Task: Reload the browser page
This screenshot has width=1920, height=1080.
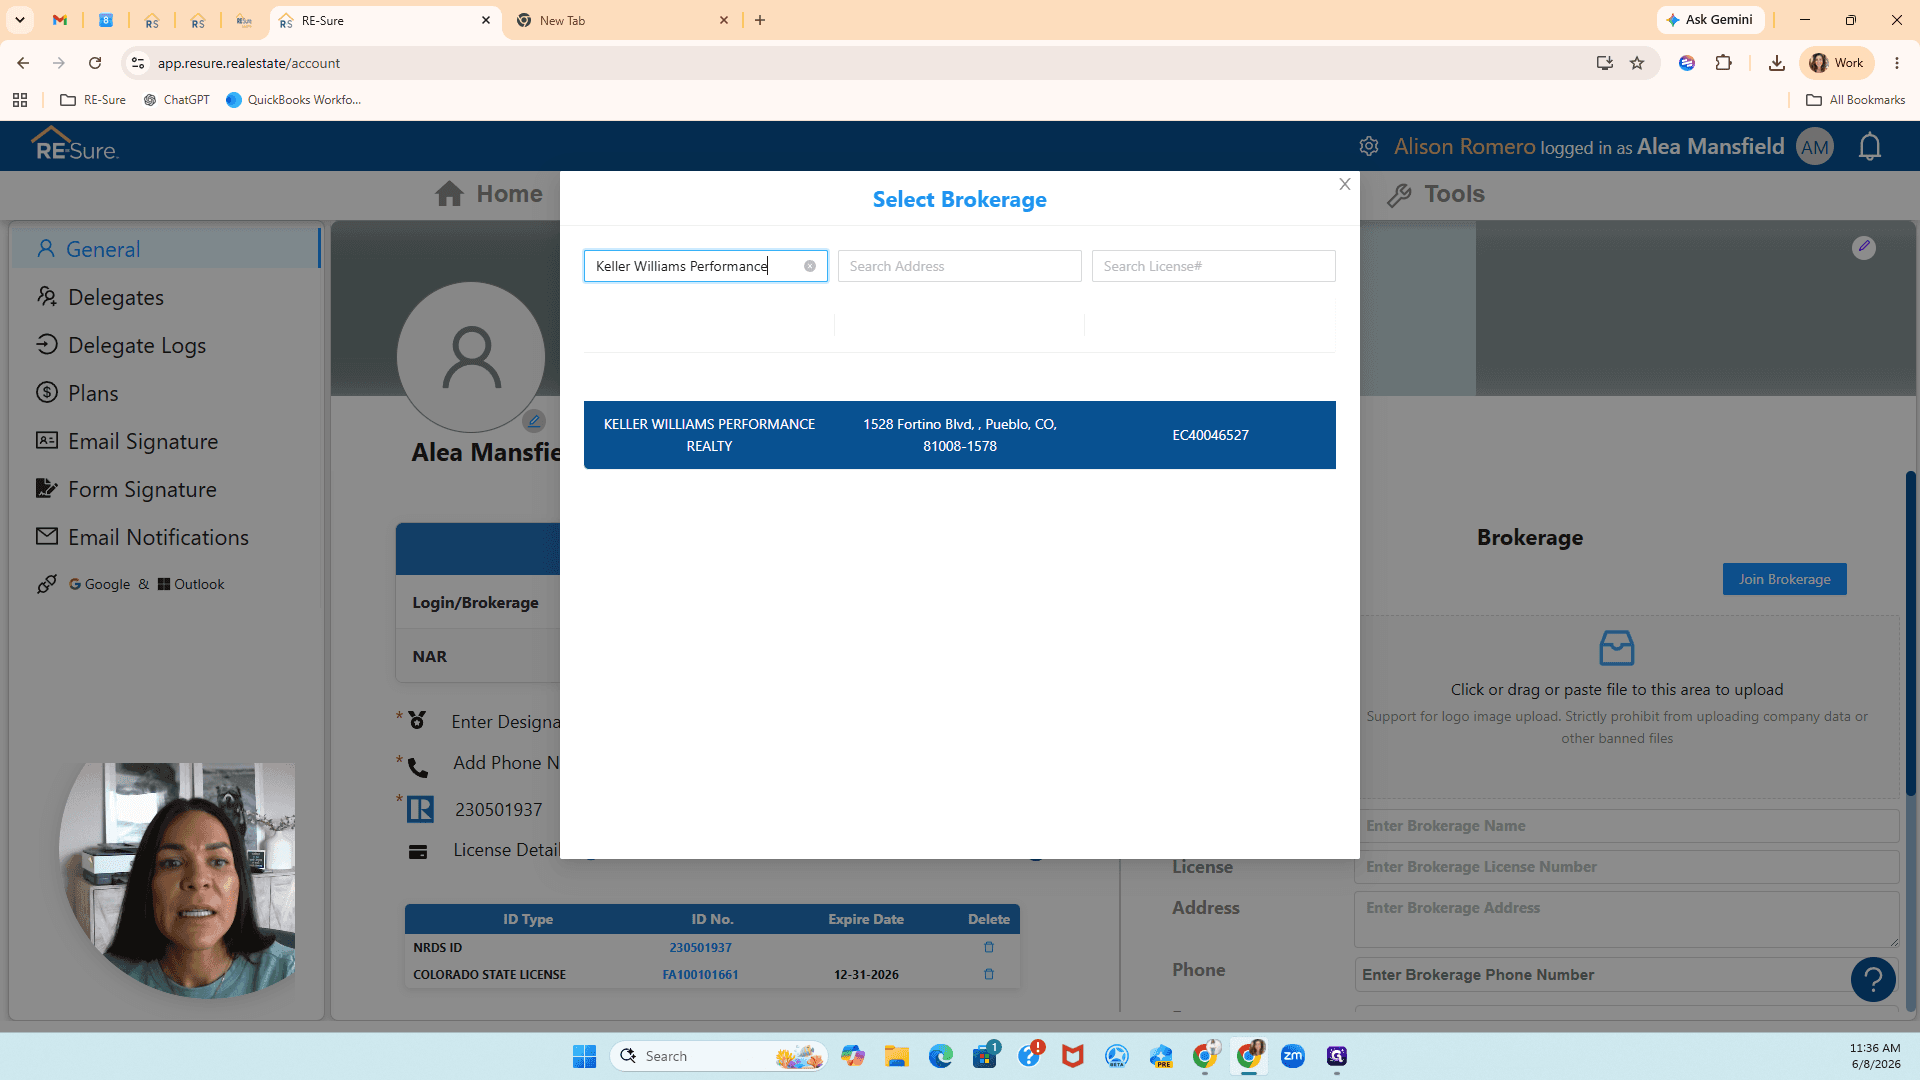Action: [95, 63]
